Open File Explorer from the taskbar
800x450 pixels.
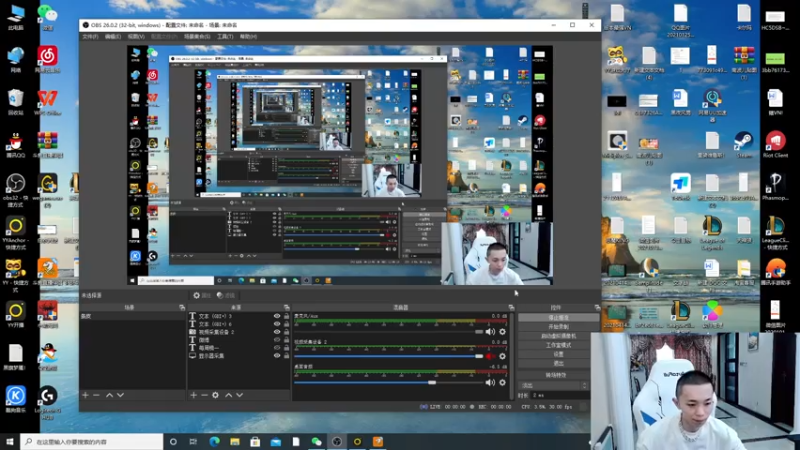235,442
